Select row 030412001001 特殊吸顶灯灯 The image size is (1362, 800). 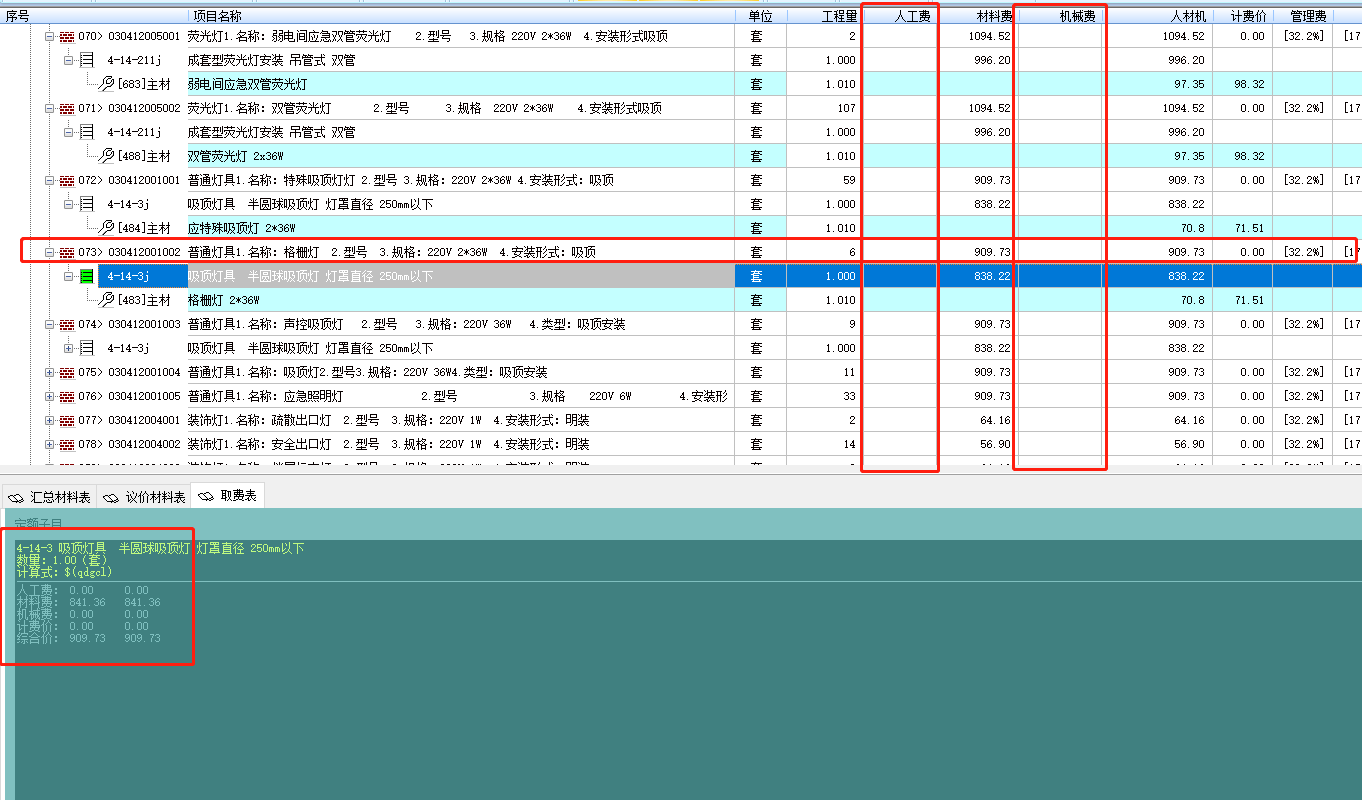[x=681, y=180]
